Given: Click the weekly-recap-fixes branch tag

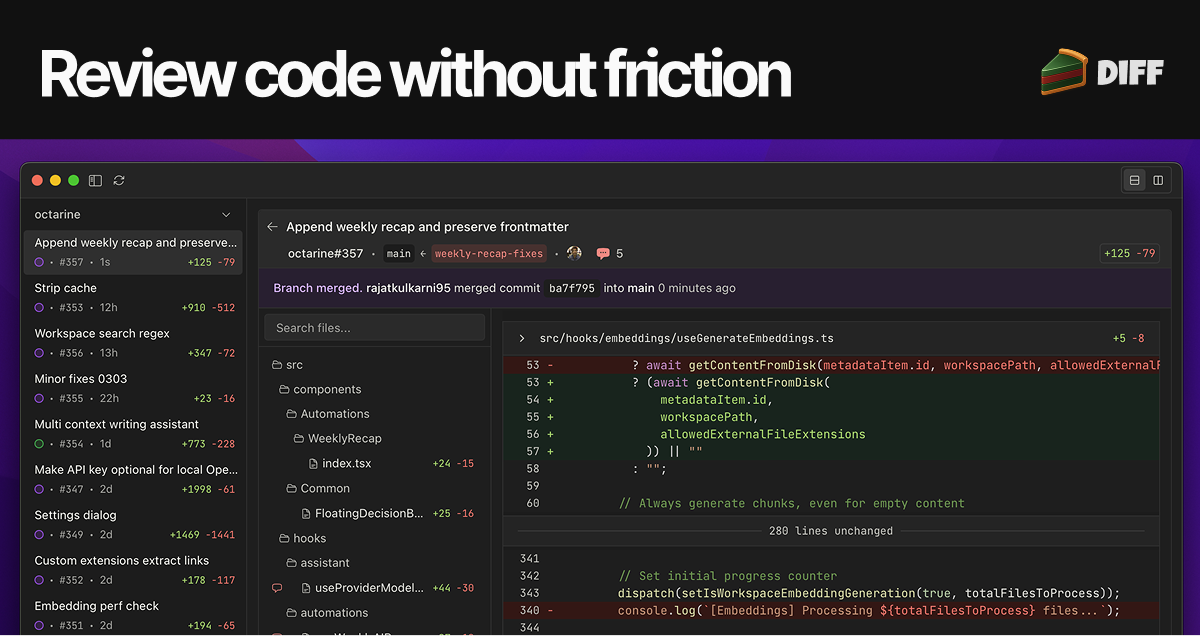Looking at the screenshot, I should pos(489,254).
